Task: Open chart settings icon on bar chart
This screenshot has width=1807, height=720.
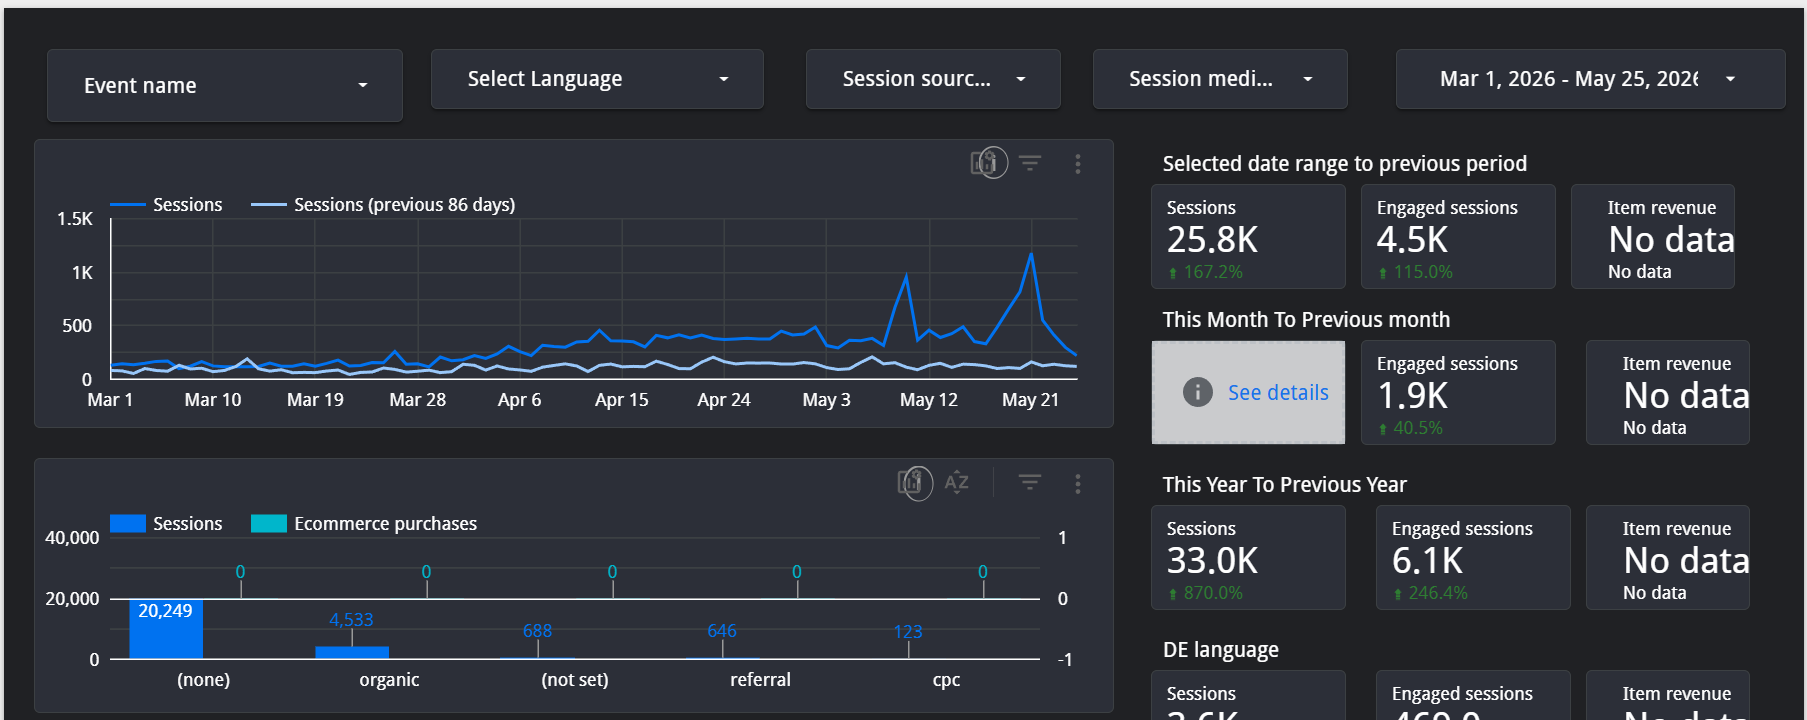Action: click(x=914, y=482)
